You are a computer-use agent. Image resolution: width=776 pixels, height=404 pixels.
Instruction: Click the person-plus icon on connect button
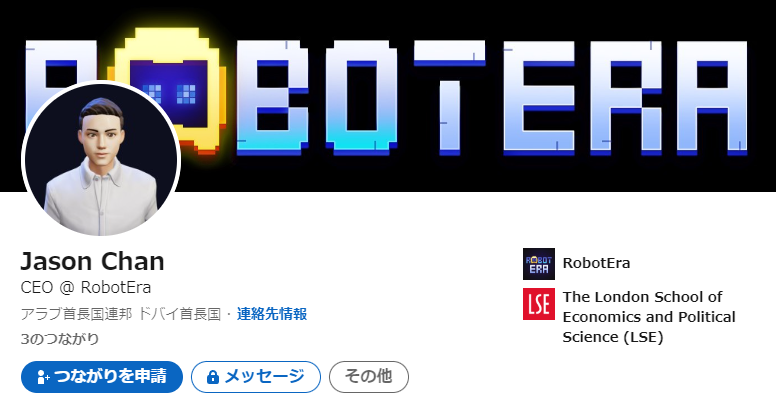[44, 377]
